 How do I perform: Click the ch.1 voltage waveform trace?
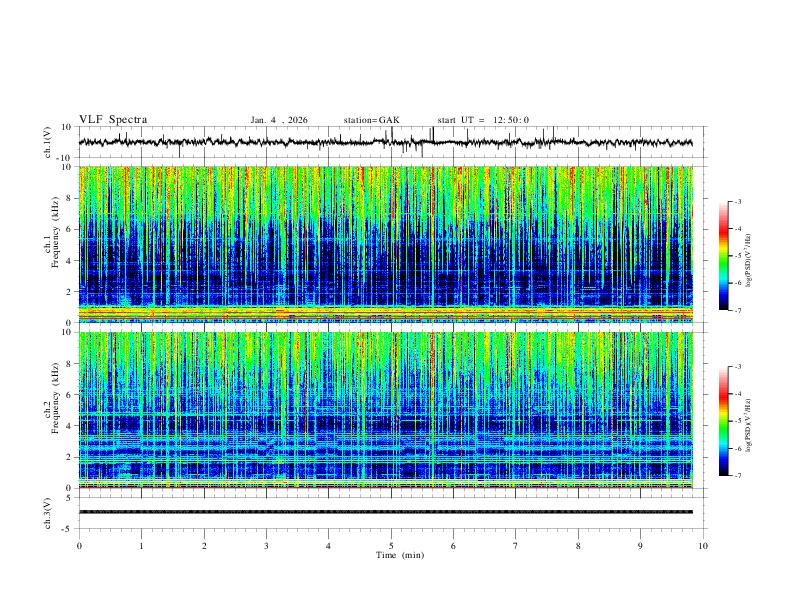coord(385,142)
